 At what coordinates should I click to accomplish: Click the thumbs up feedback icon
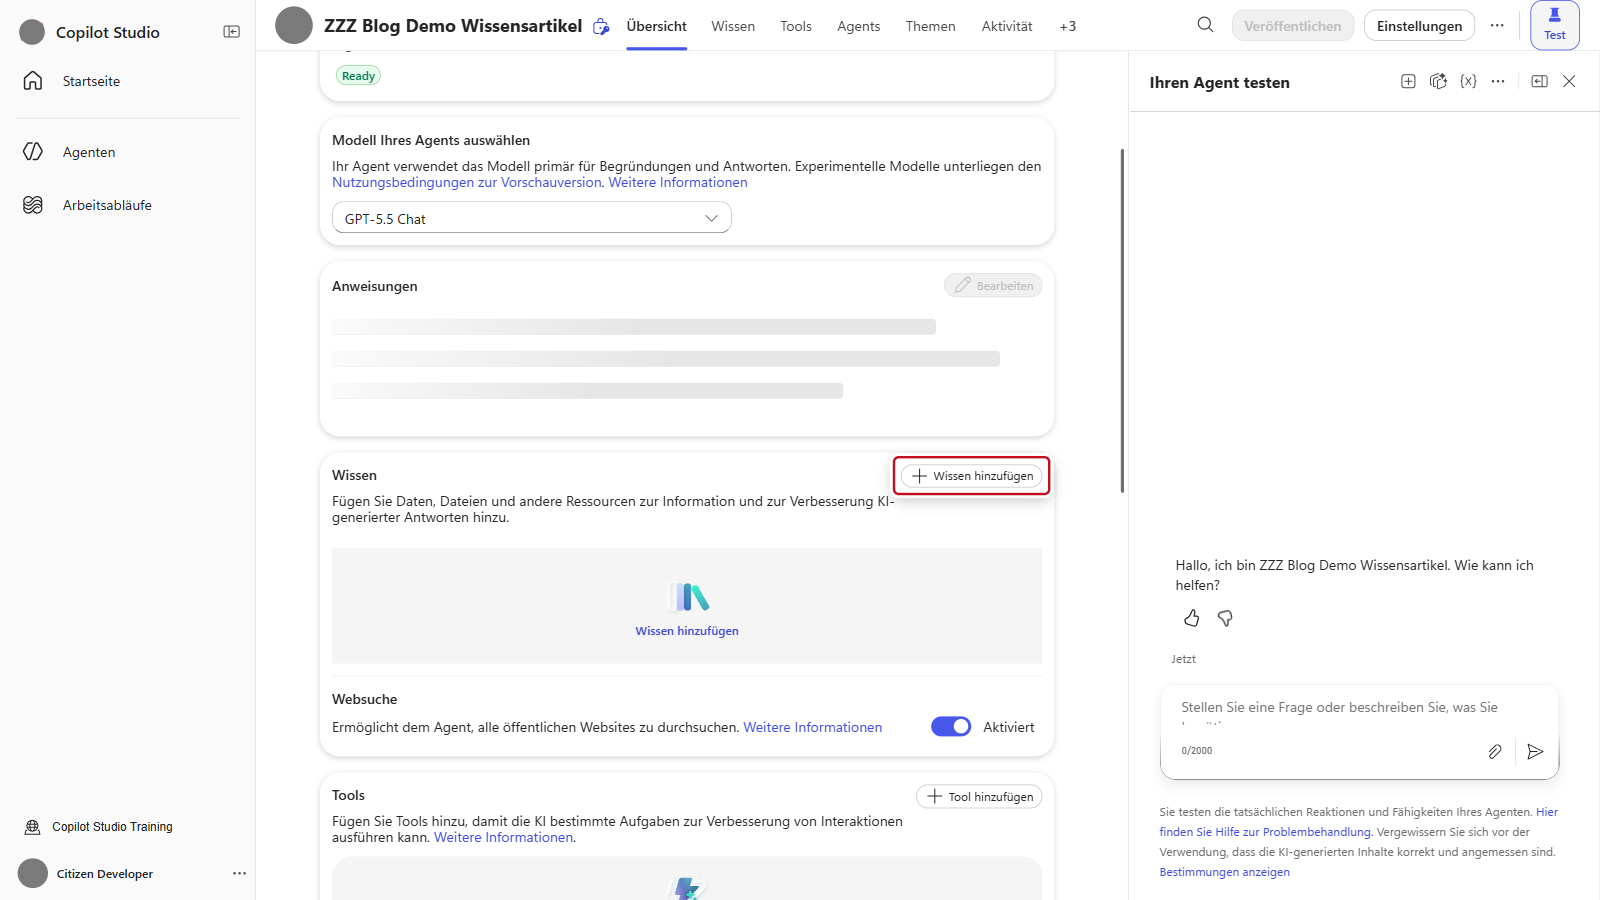pyautogui.click(x=1192, y=618)
